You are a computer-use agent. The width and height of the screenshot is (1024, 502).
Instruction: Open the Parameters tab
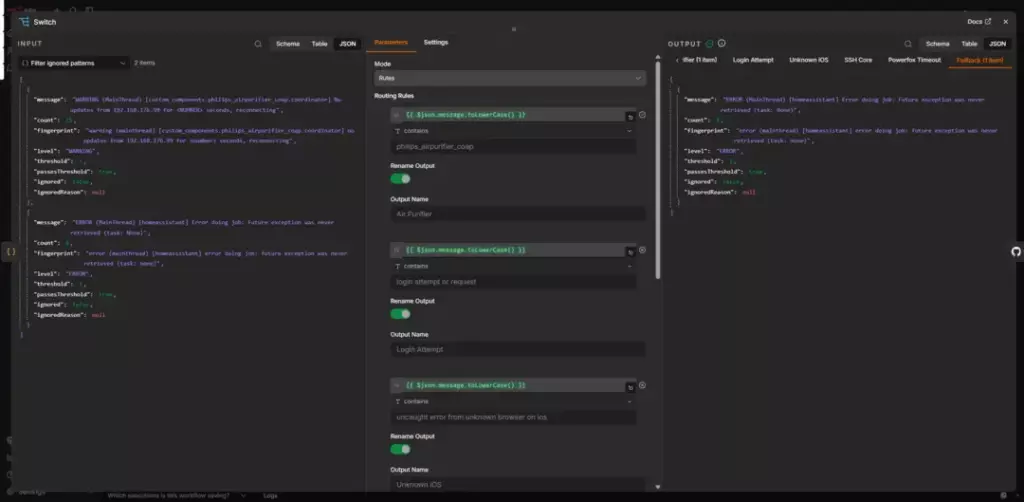[x=391, y=42]
